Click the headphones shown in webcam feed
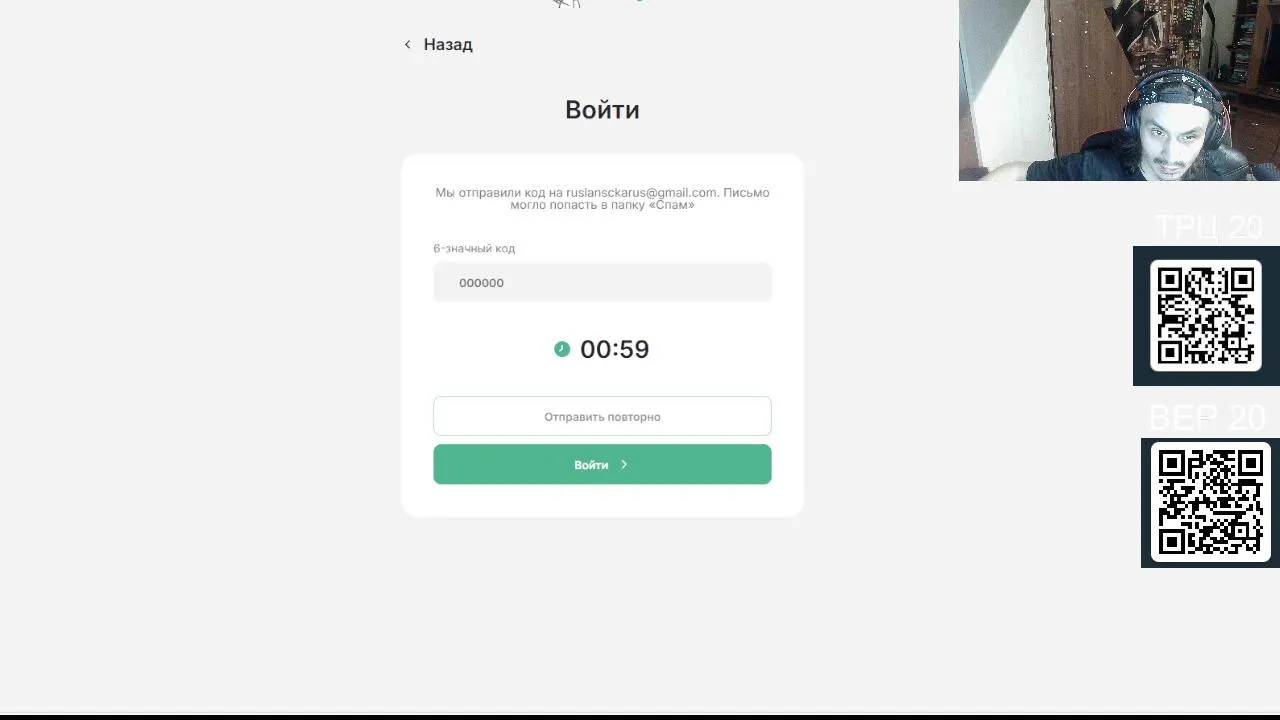The image size is (1280, 720). 1177,108
